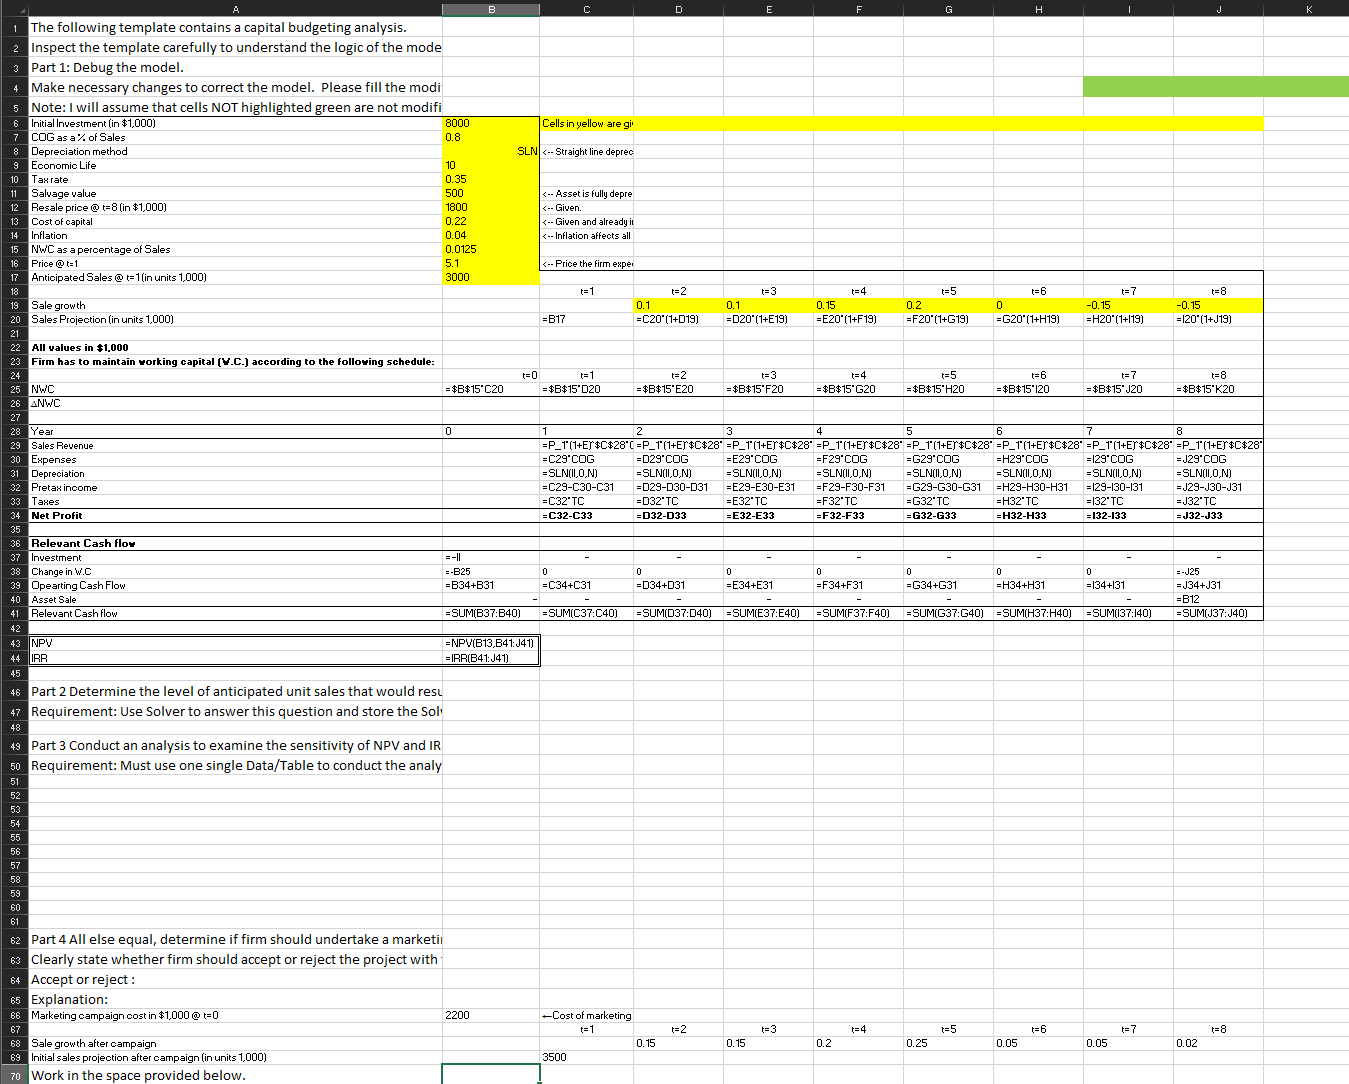Viewport: 1349px width, 1084px height.
Task: Click the 'Depreciation method' label cell
Action: 235,151
